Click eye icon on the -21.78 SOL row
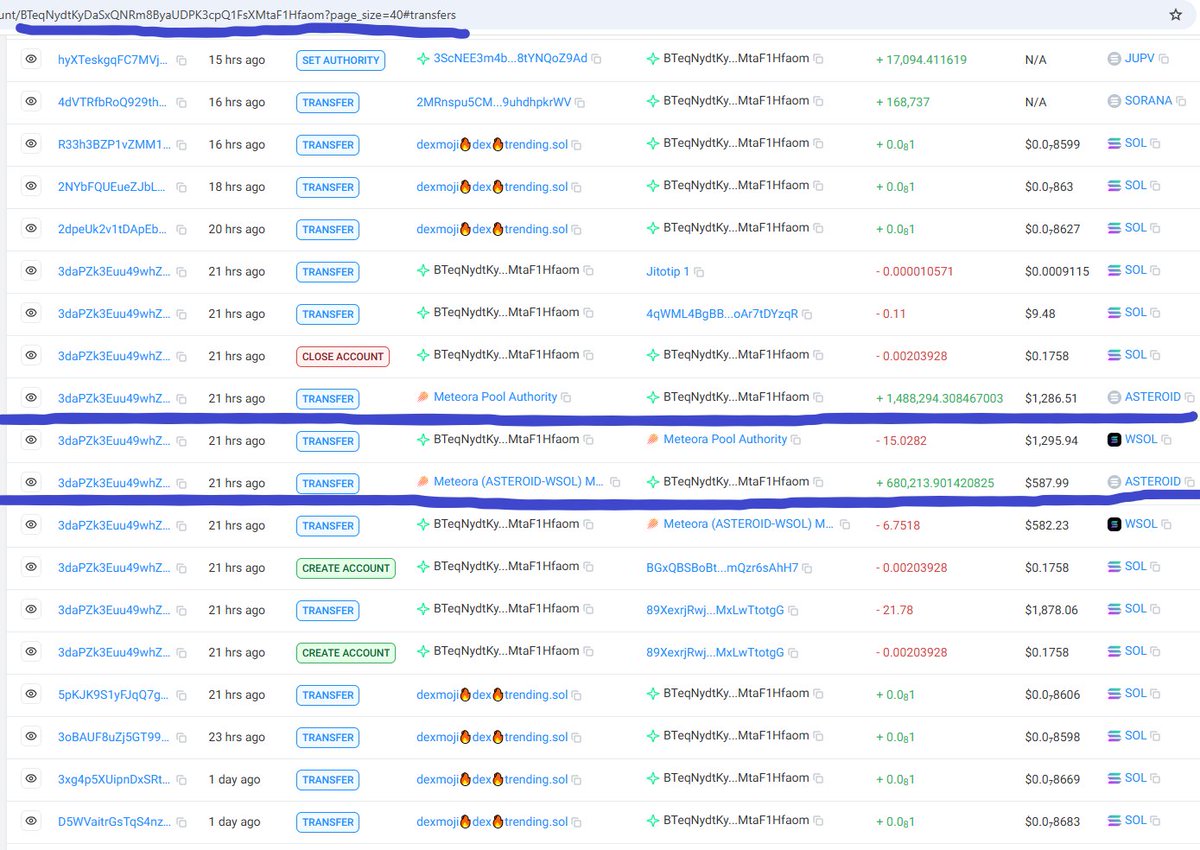Image resolution: width=1200 pixels, height=850 pixels. (x=31, y=610)
